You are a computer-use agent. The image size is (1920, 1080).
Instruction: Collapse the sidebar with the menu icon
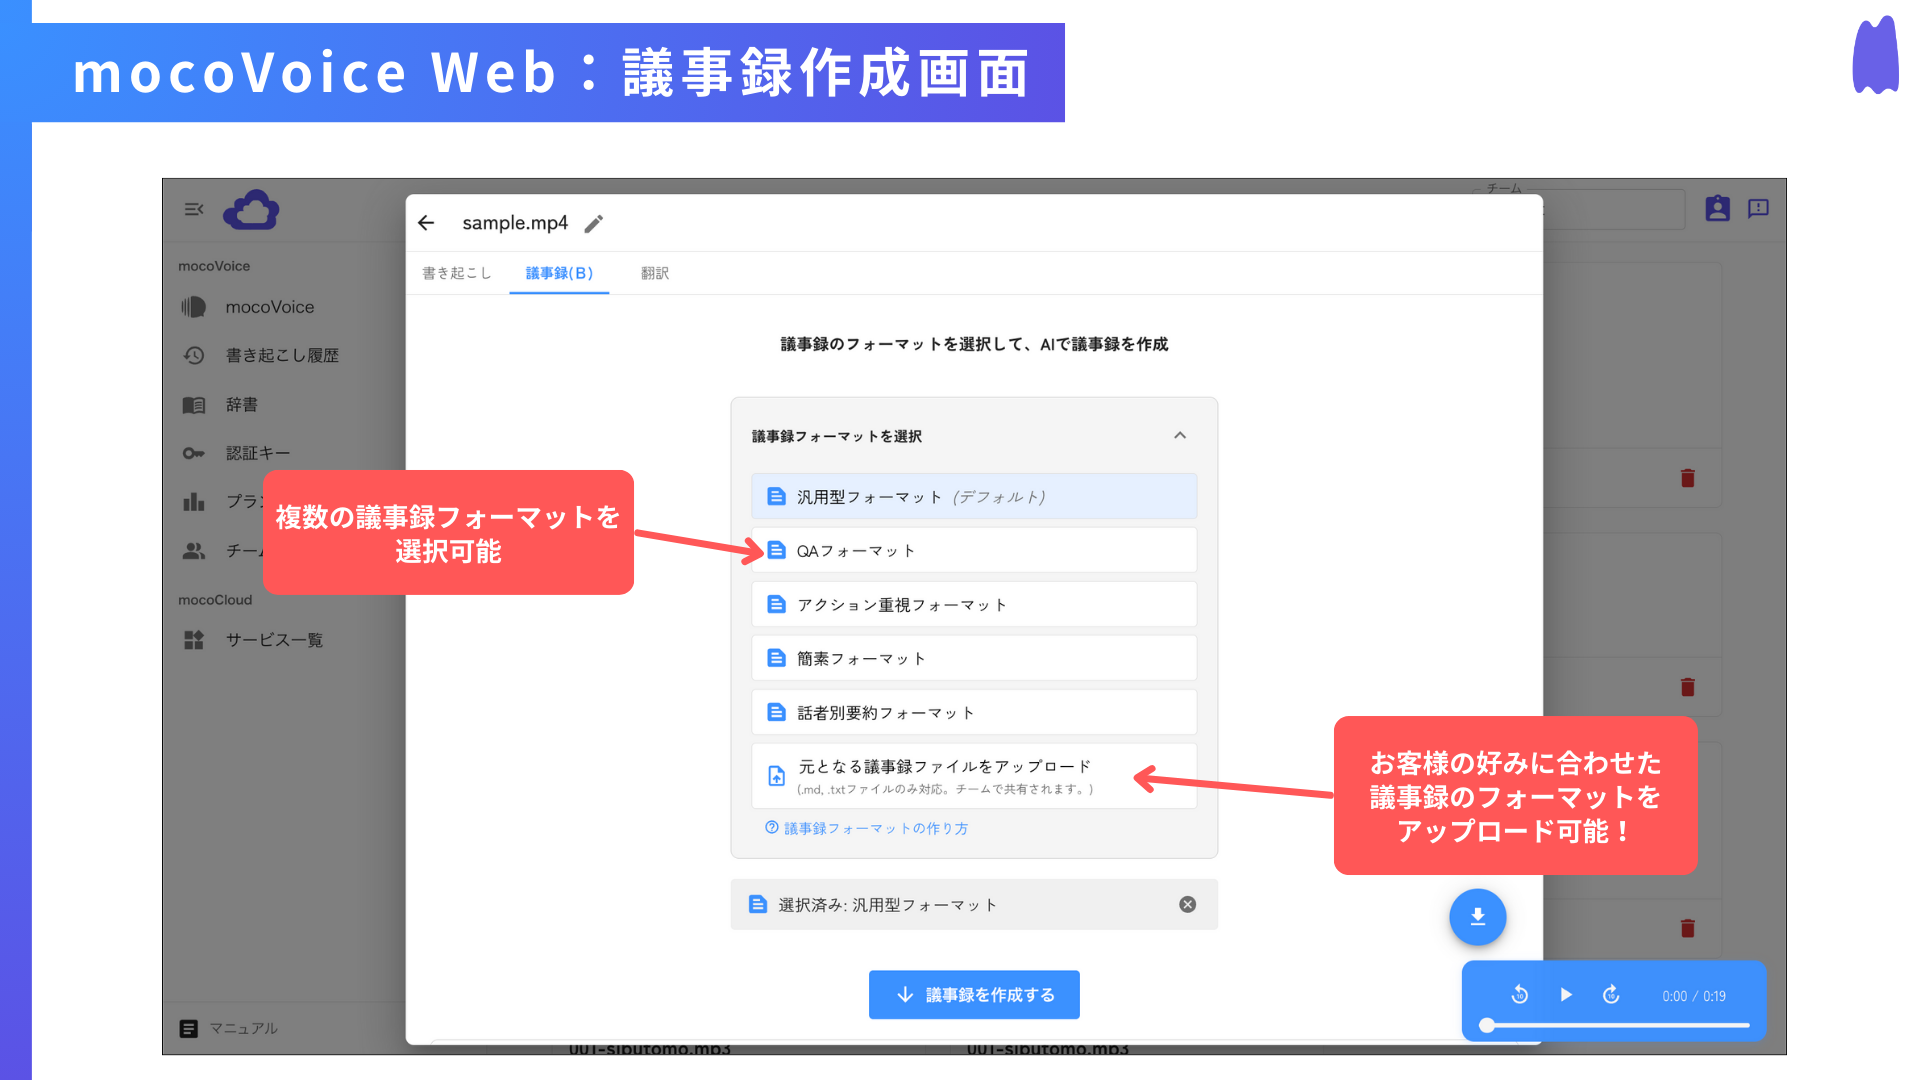tap(194, 209)
